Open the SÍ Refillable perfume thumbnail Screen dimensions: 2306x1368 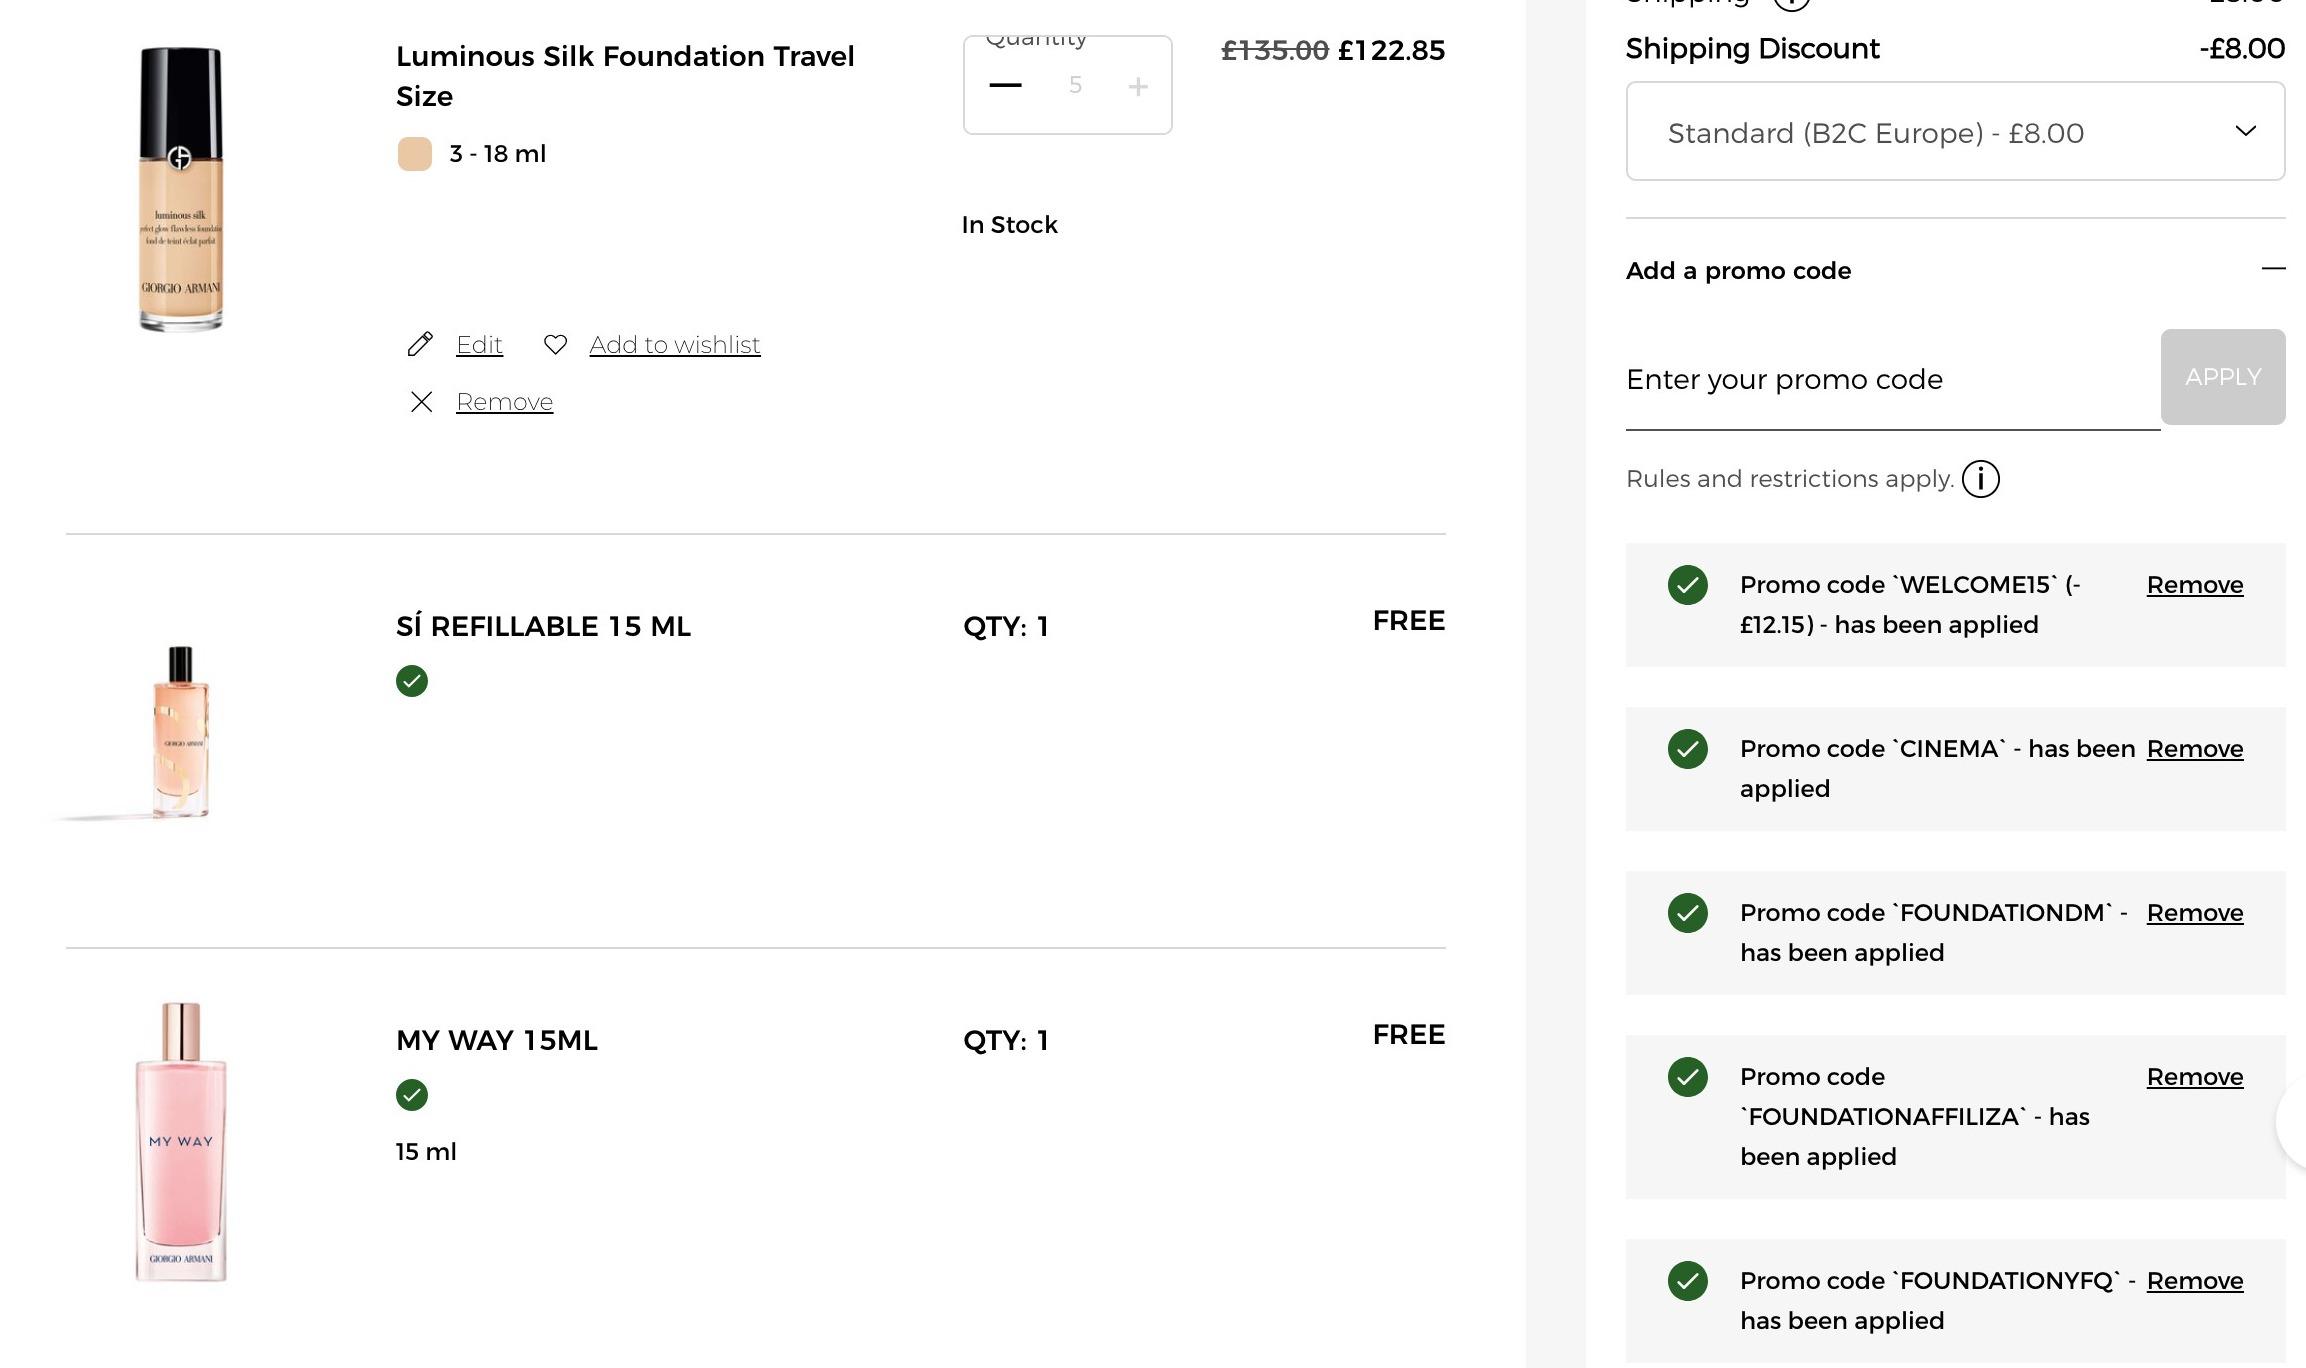click(x=181, y=732)
